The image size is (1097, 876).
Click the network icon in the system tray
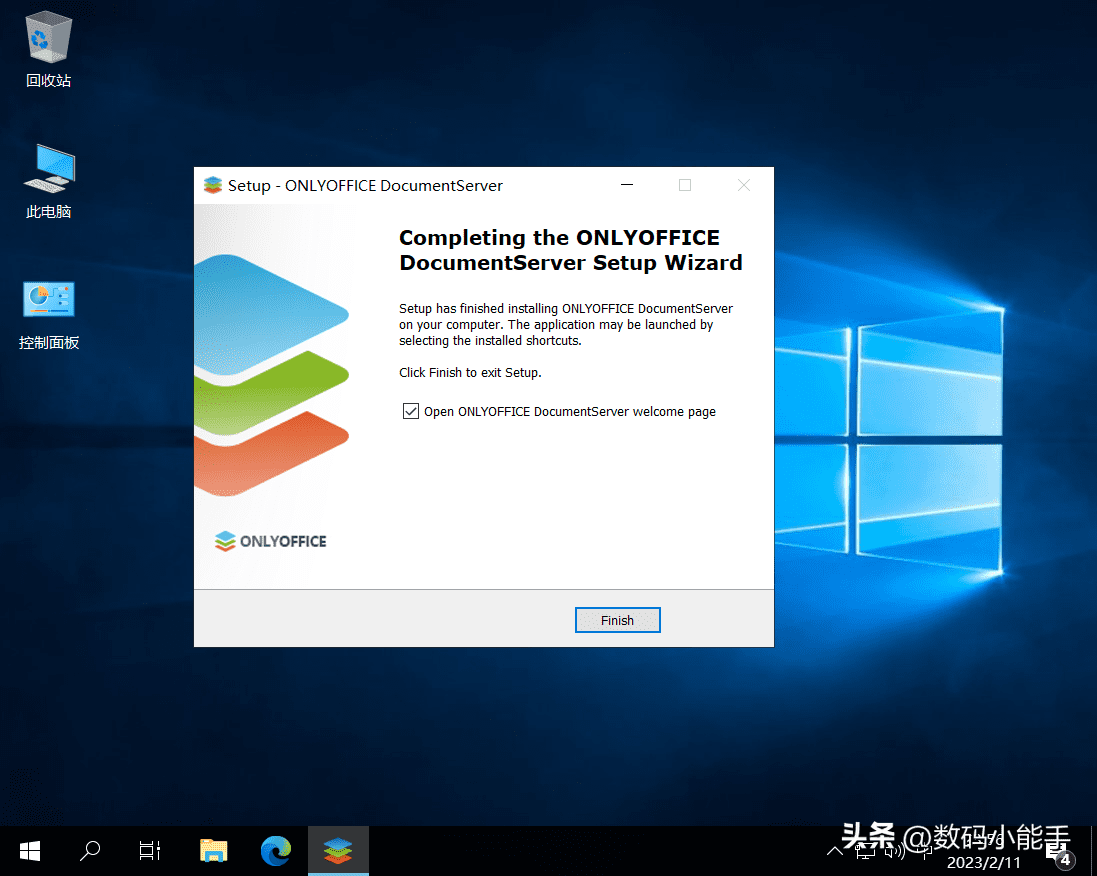[866, 851]
